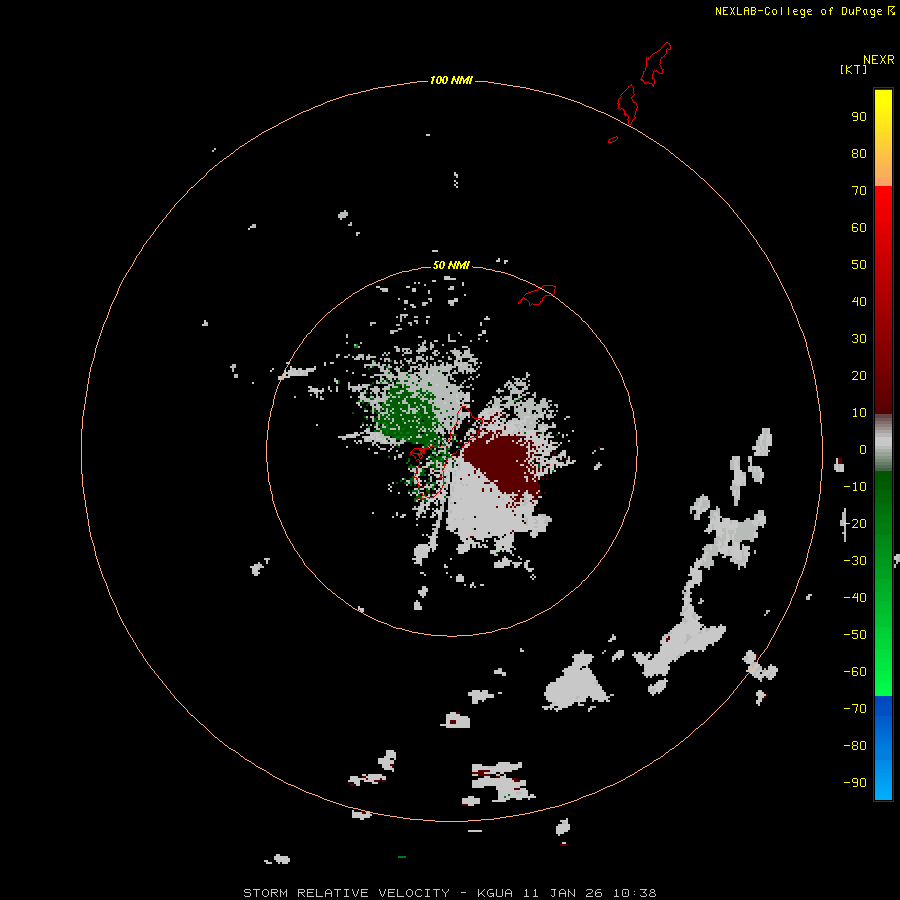900x900 pixels.
Task: Click the KGUA station identifier in caption
Action: tap(495, 893)
